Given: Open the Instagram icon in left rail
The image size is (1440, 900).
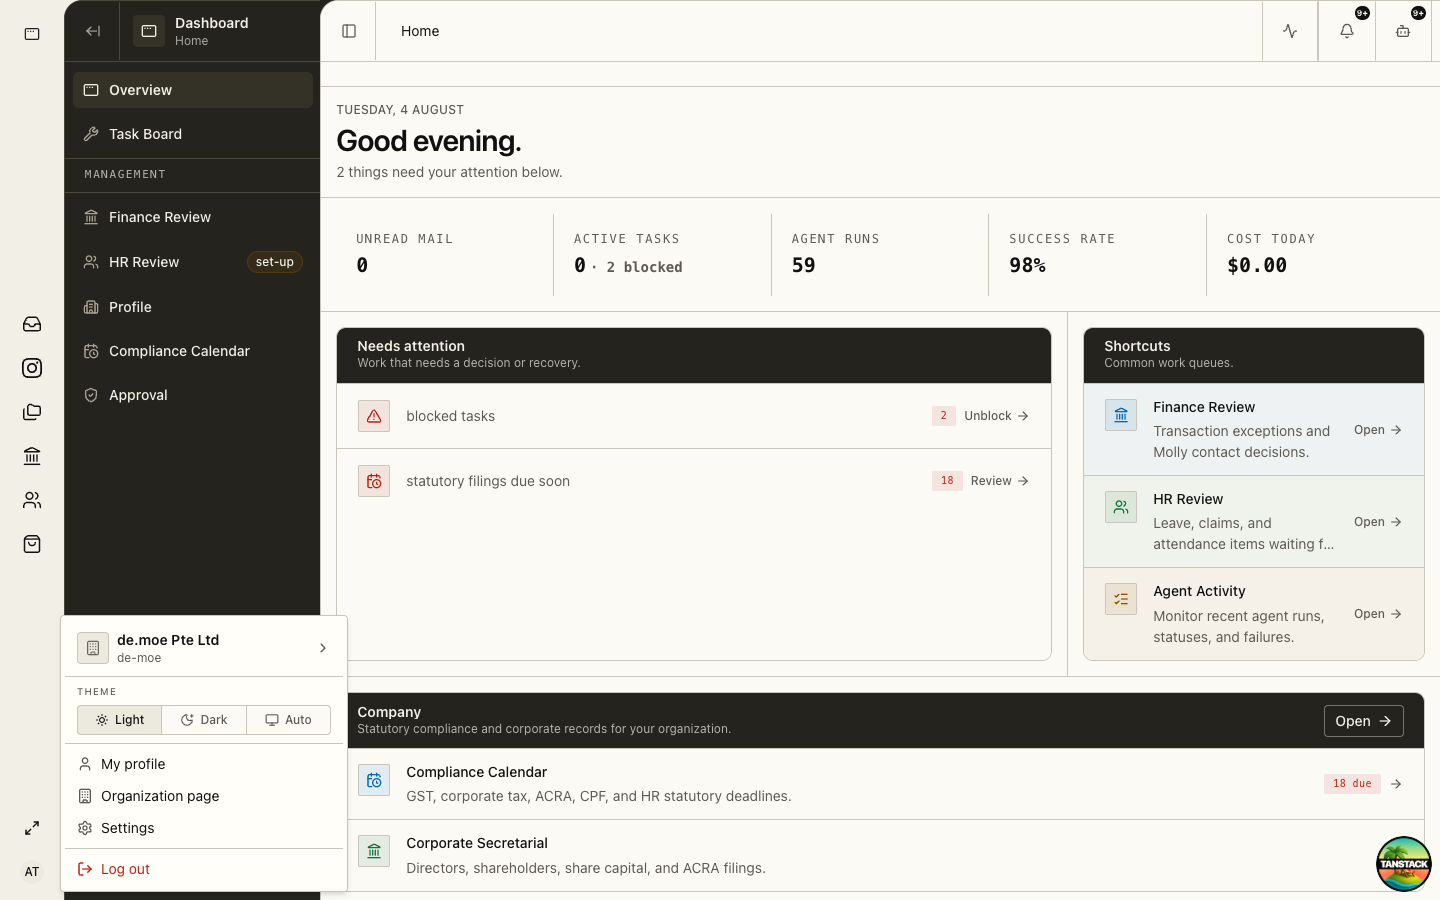Looking at the screenshot, I should pyautogui.click(x=32, y=368).
